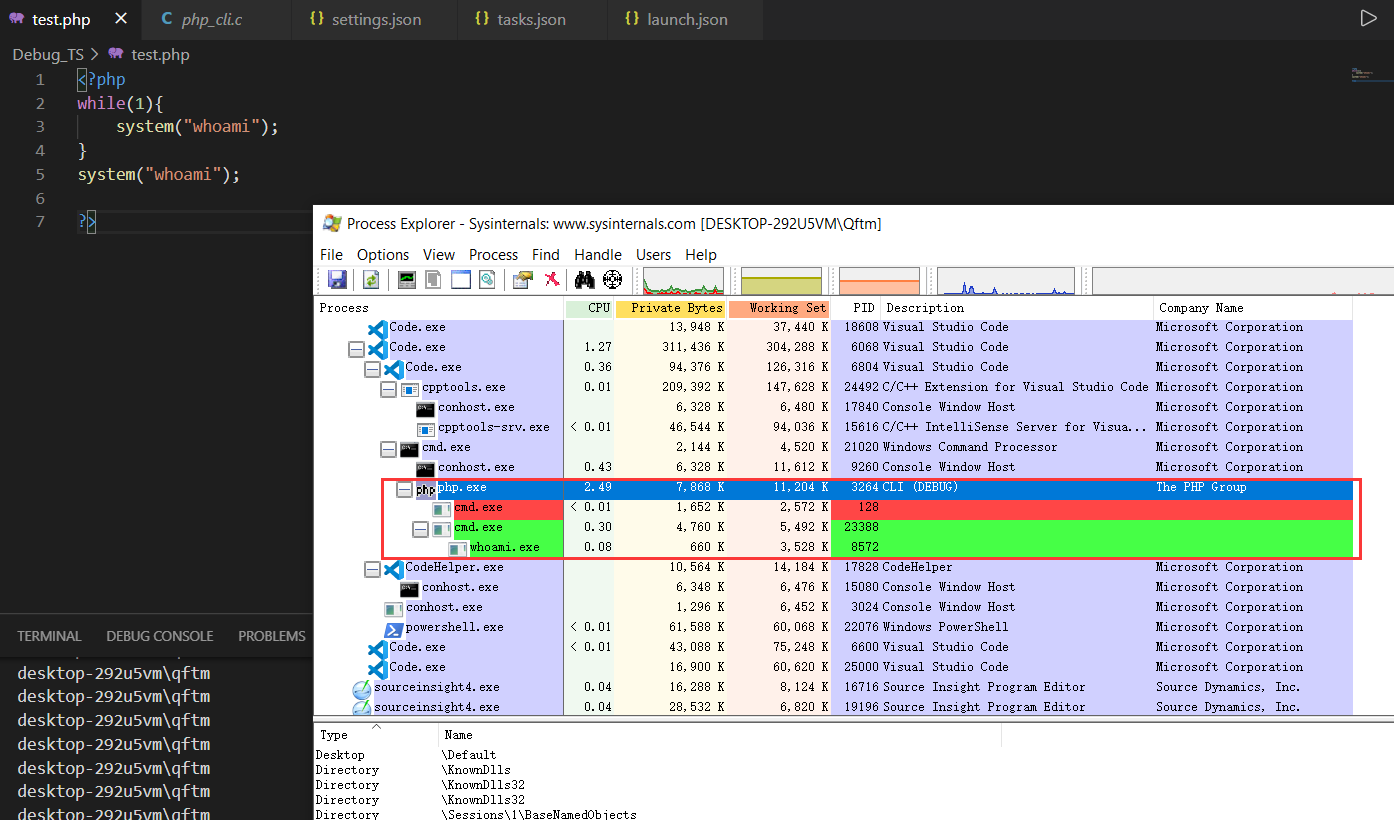1394x820 pixels.
Task: Open the Find menu
Action: coord(546,255)
